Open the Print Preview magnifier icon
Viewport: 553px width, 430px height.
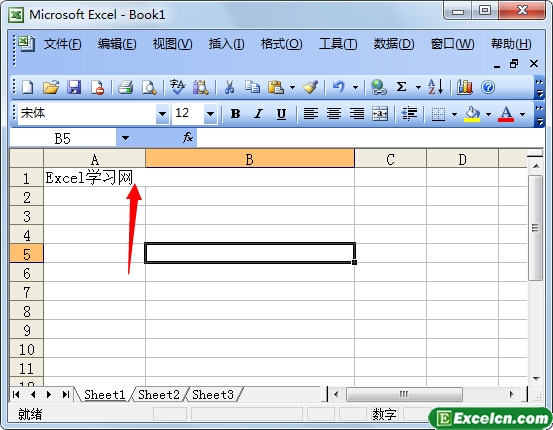click(x=149, y=87)
